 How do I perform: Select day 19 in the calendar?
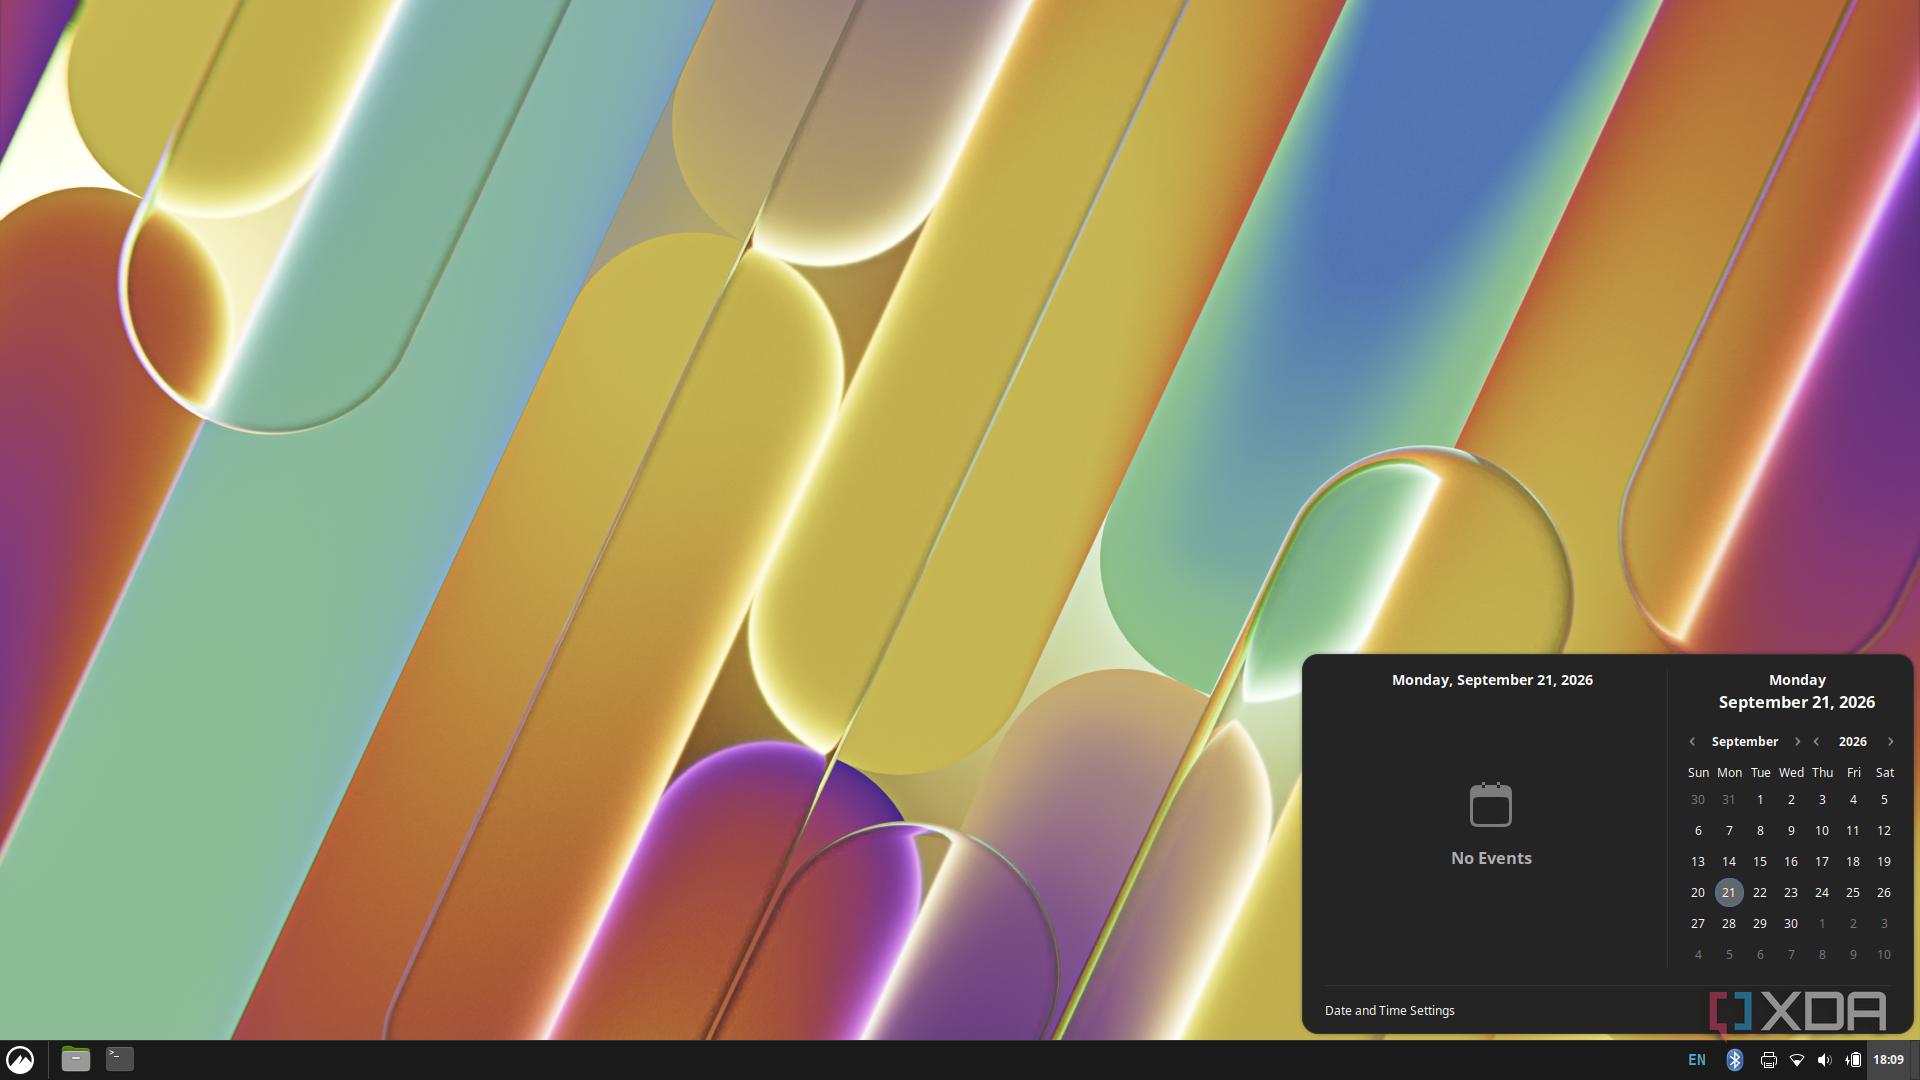pyautogui.click(x=1884, y=862)
